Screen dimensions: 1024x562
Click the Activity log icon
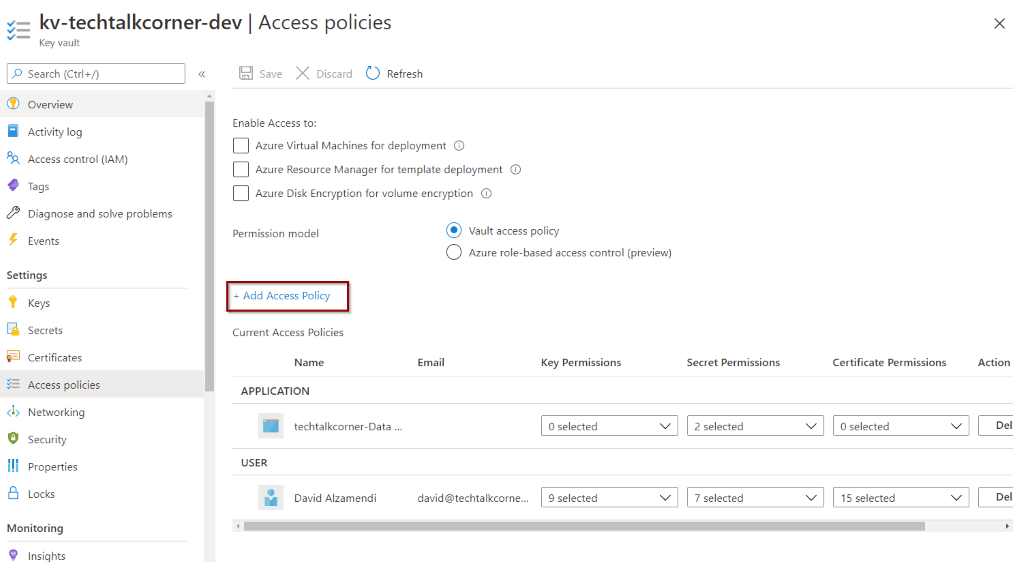(13, 131)
